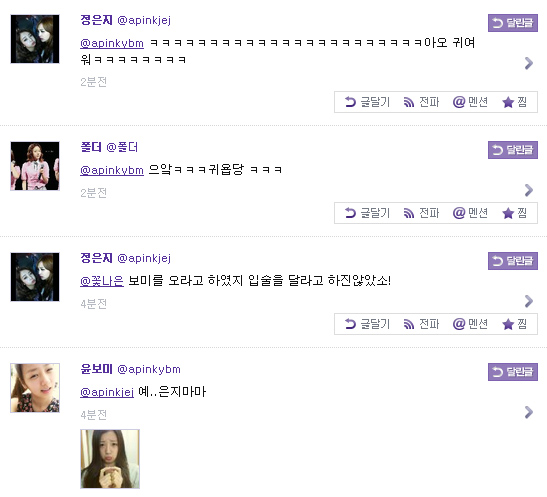The width and height of the screenshot is (547, 497).
Task: Favorite the first post with star 찜
Action: (514, 102)
